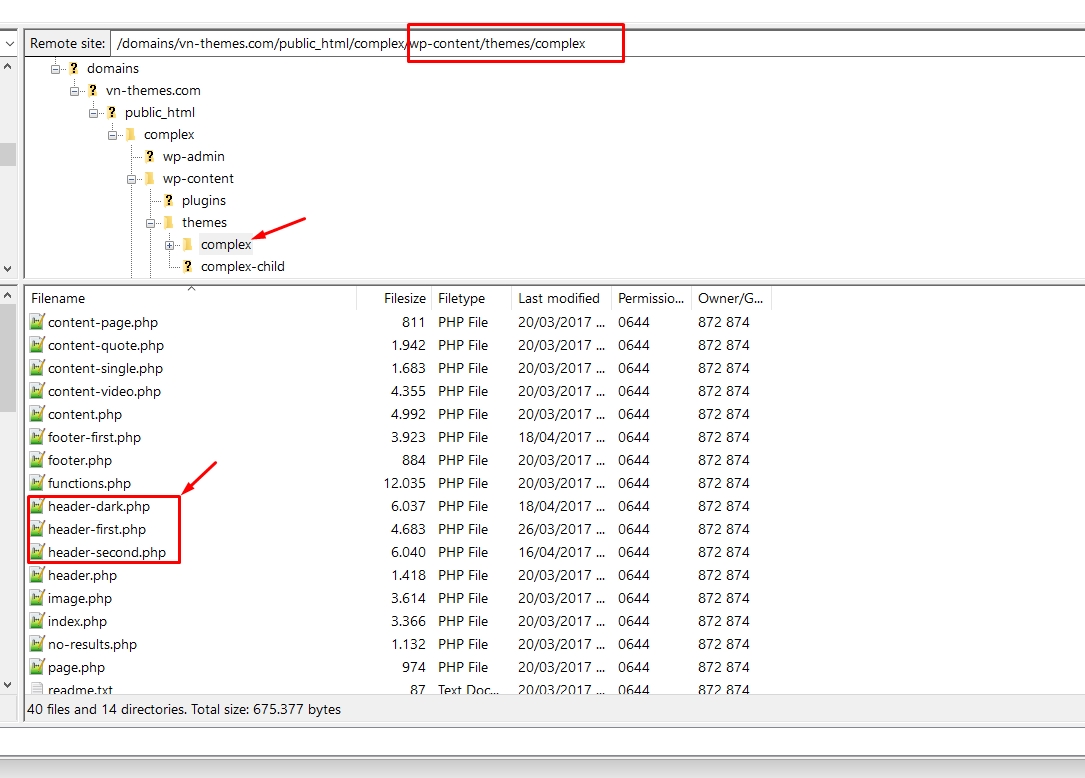Collapse the public_html tree node
This screenshot has width=1085, height=778.
tap(94, 113)
